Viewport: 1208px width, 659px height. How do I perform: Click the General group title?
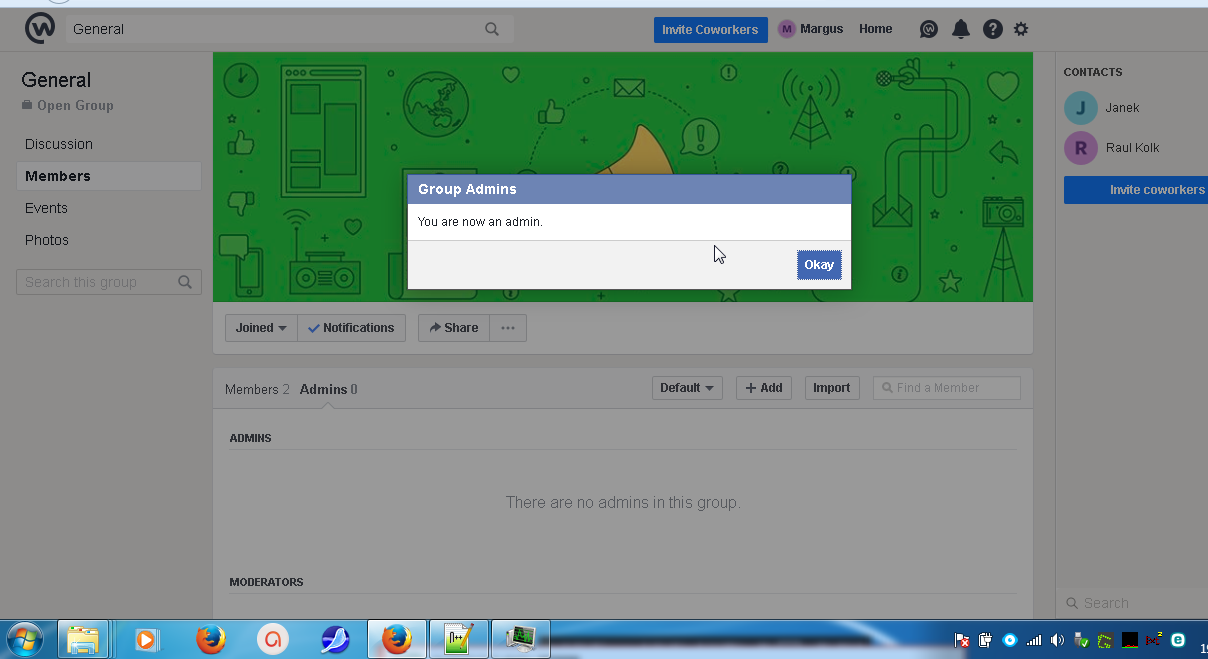(x=56, y=80)
